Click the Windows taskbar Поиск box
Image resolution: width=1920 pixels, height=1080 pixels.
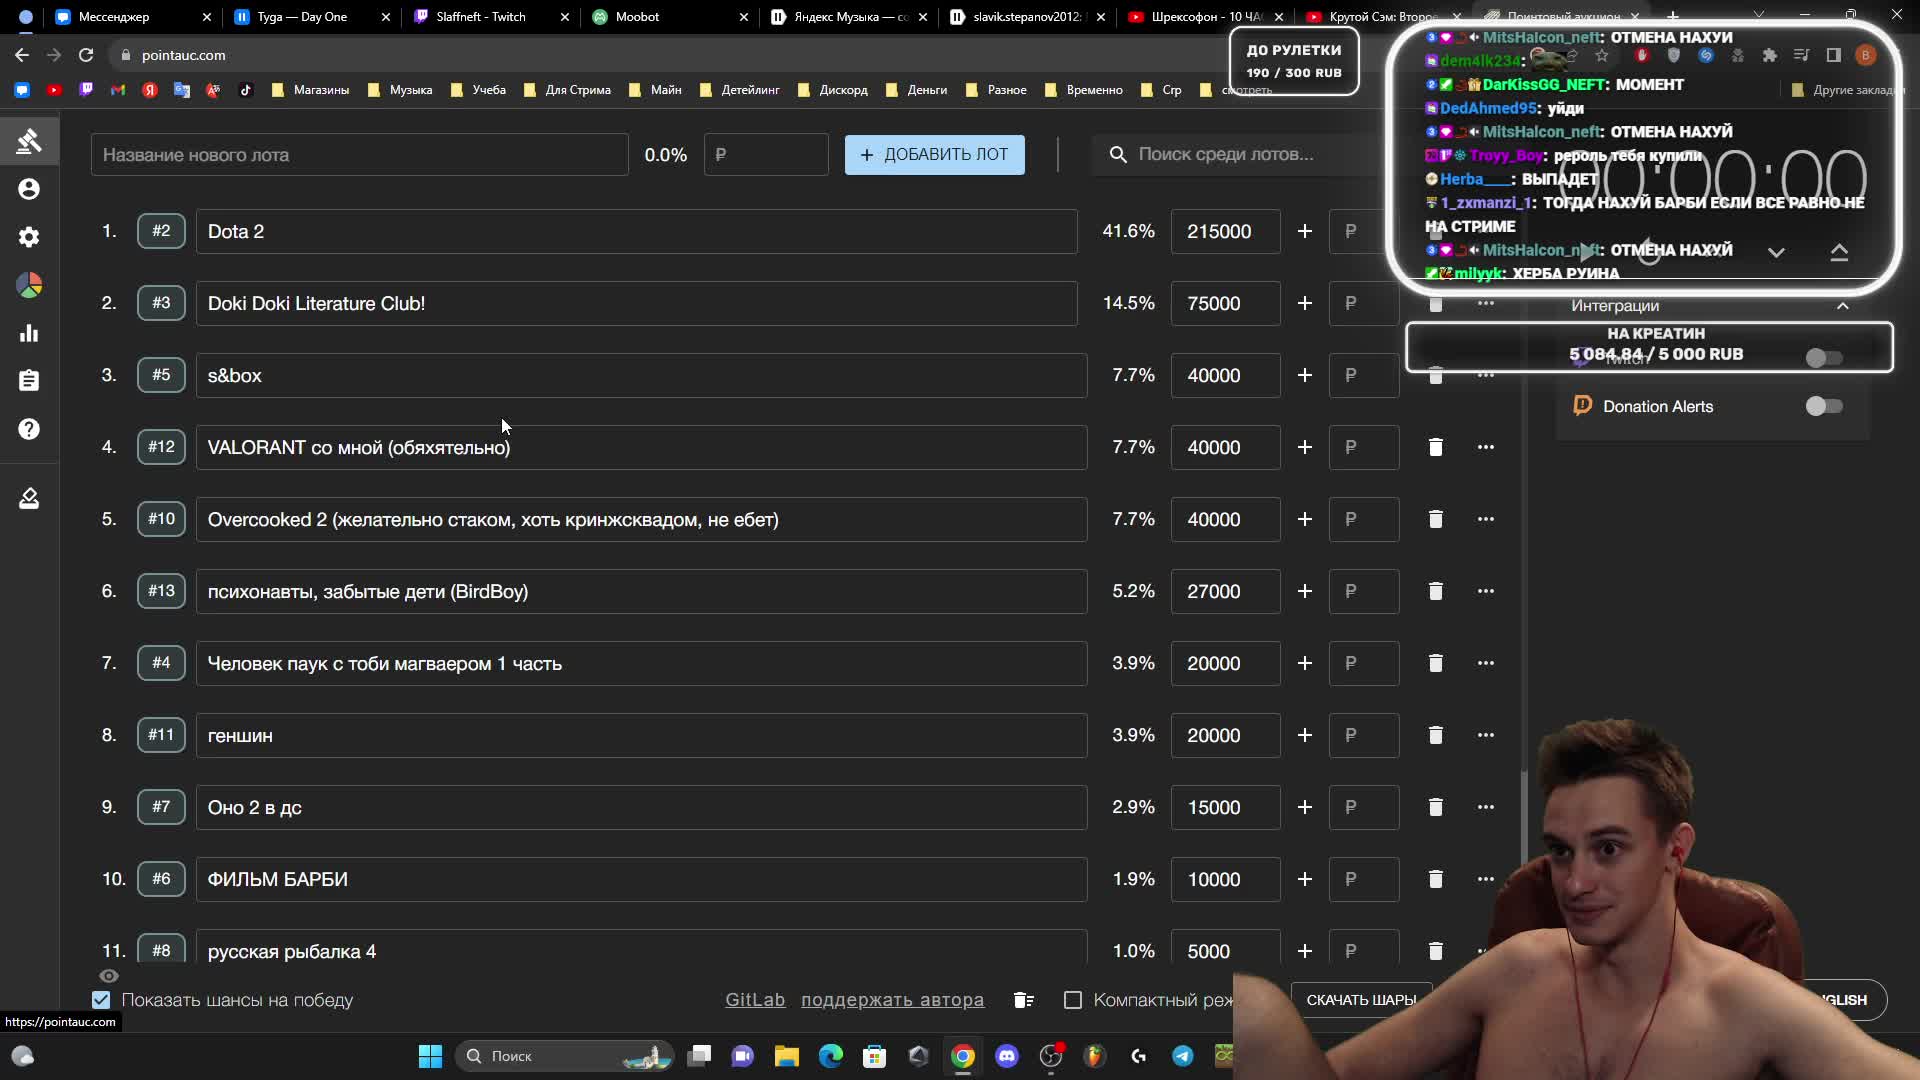pos(565,1056)
